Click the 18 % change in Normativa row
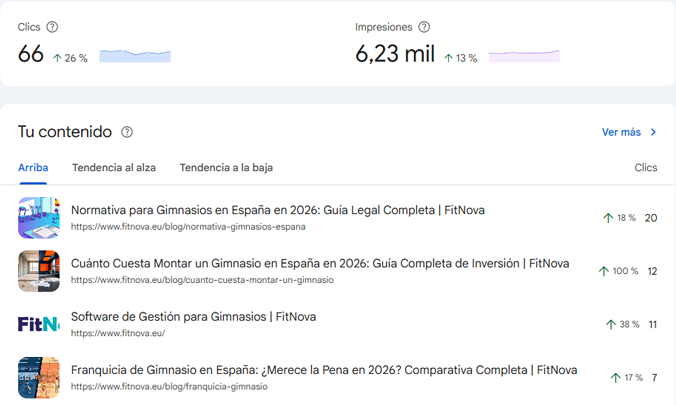Image resolution: width=676 pixels, height=406 pixels. click(x=620, y=218)
